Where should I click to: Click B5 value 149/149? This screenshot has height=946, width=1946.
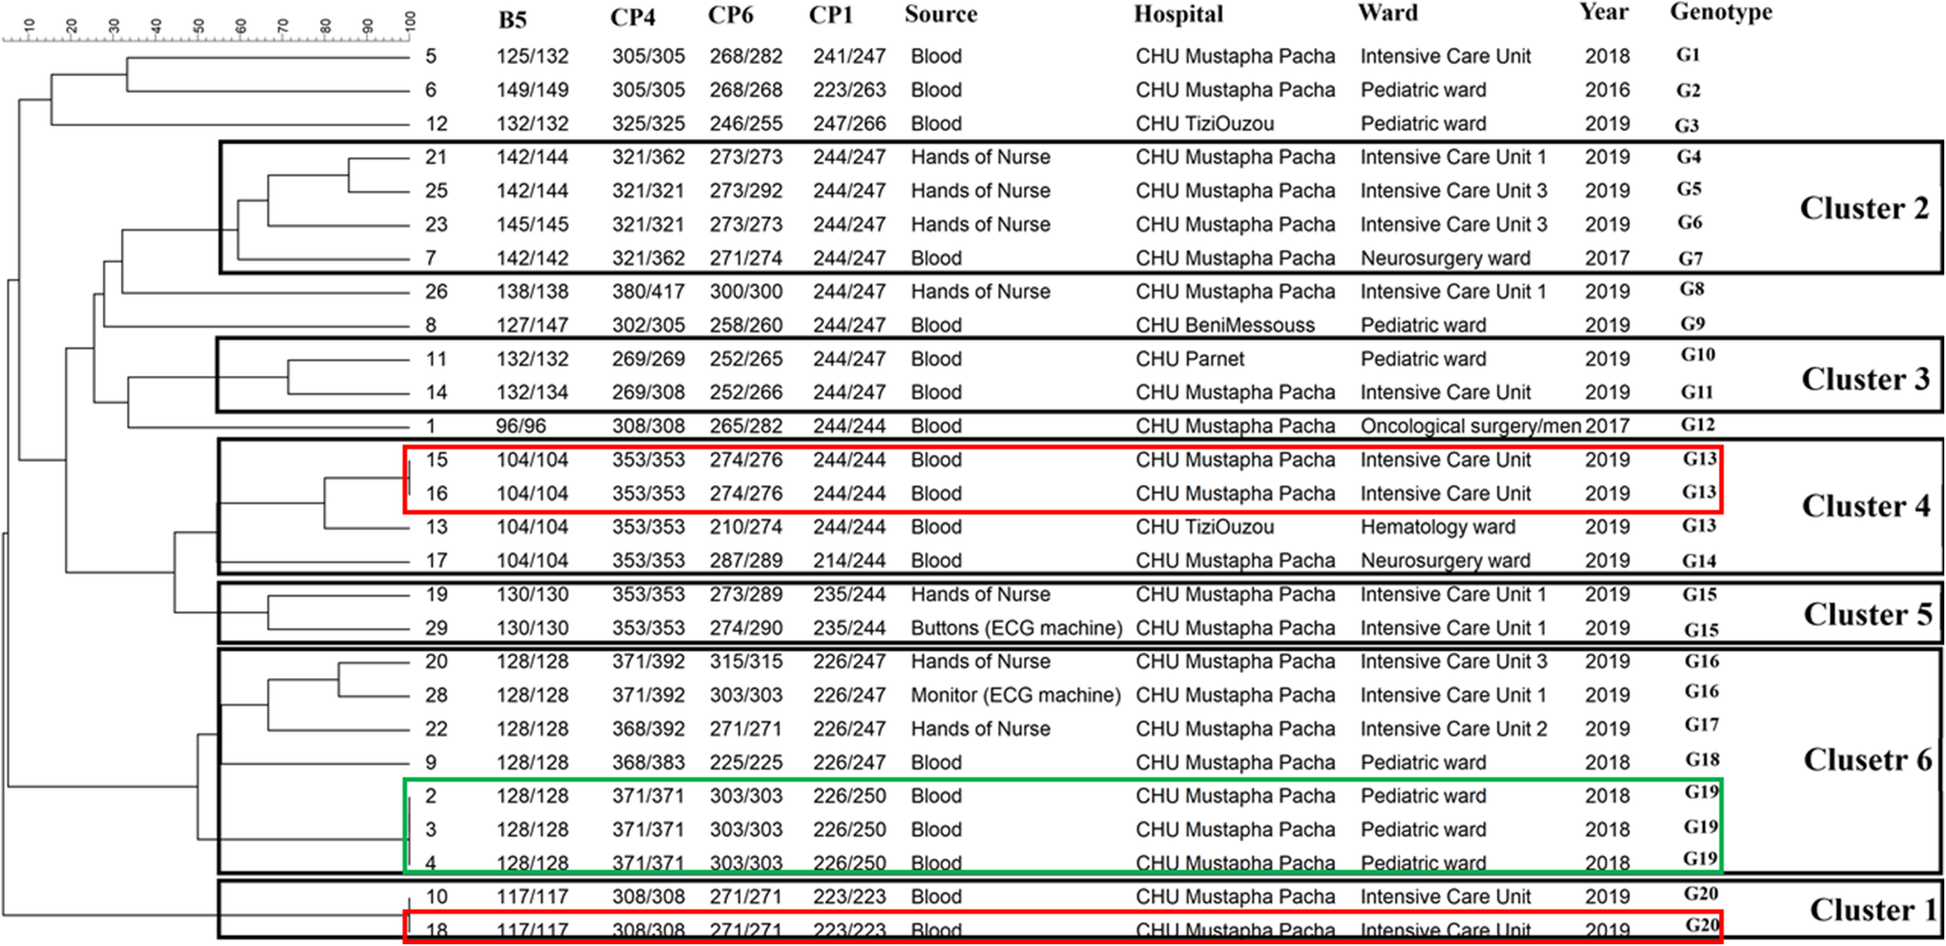(x=533, y=90)
